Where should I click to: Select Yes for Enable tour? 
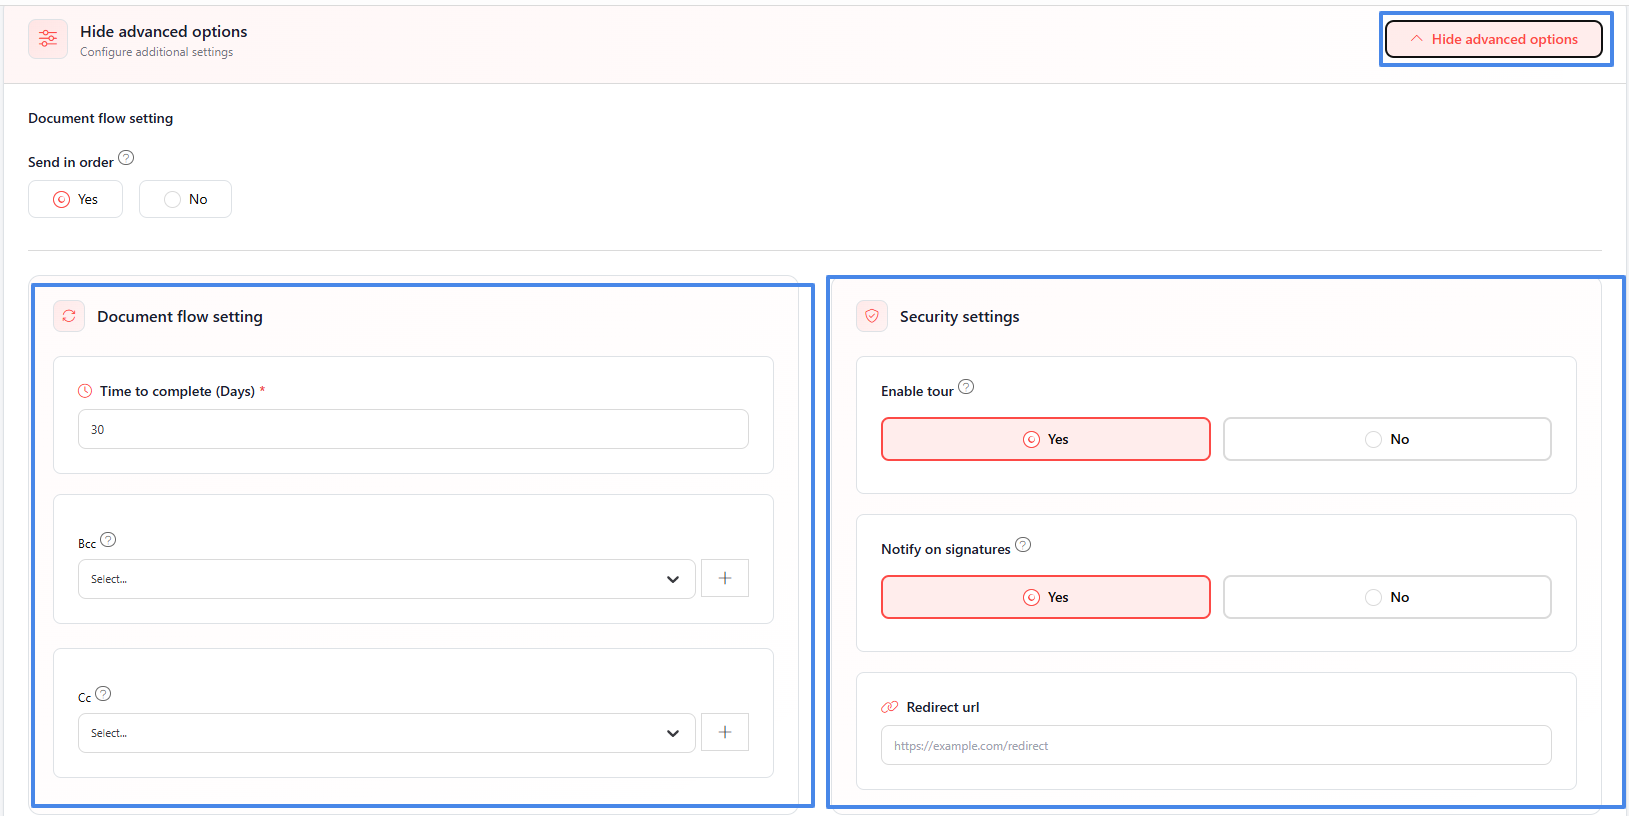click(1046, 439)
